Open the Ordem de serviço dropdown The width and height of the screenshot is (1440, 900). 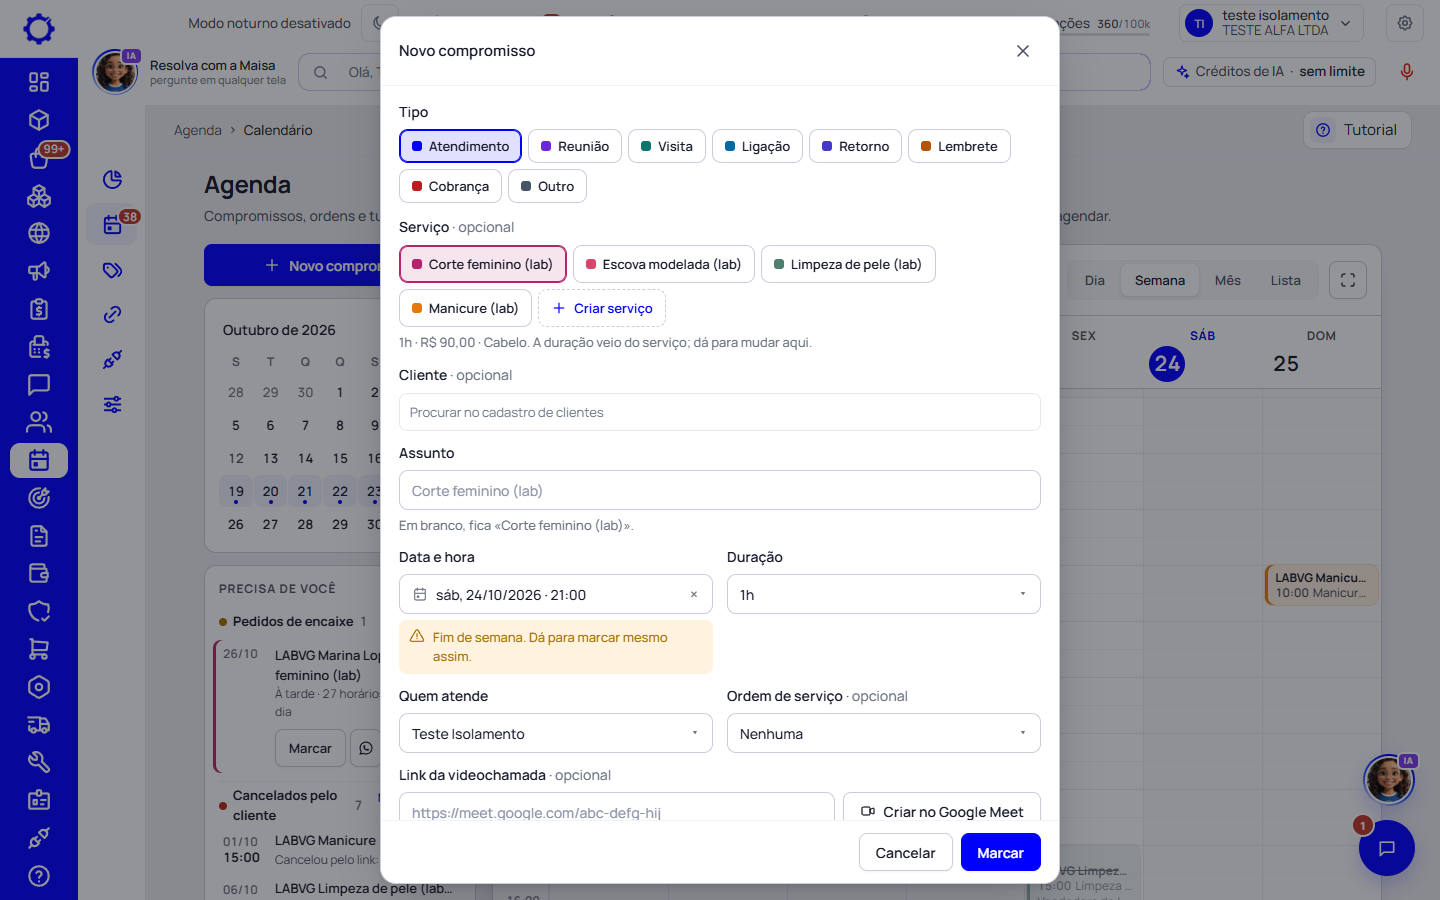point(884,733)
